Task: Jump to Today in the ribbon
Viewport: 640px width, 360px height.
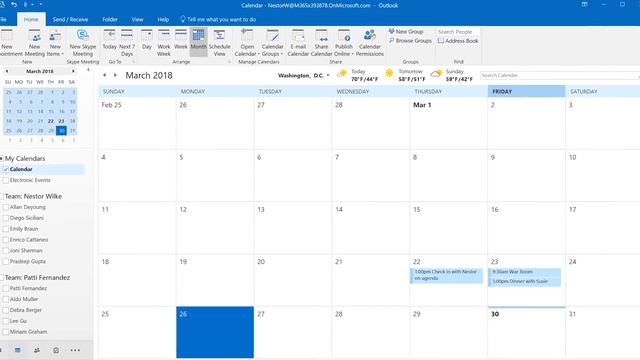Action: point(109,40)
